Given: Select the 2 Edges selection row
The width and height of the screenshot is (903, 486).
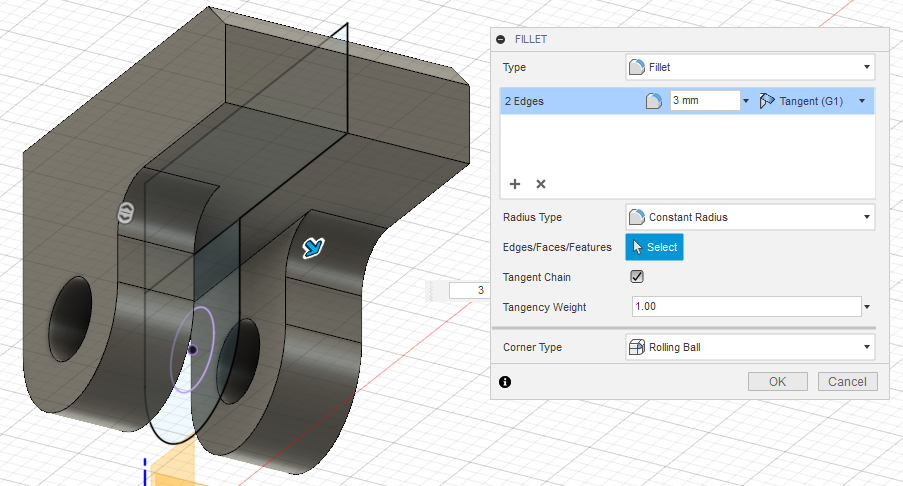Looking at the screenshot, I should tap(688, 101).
